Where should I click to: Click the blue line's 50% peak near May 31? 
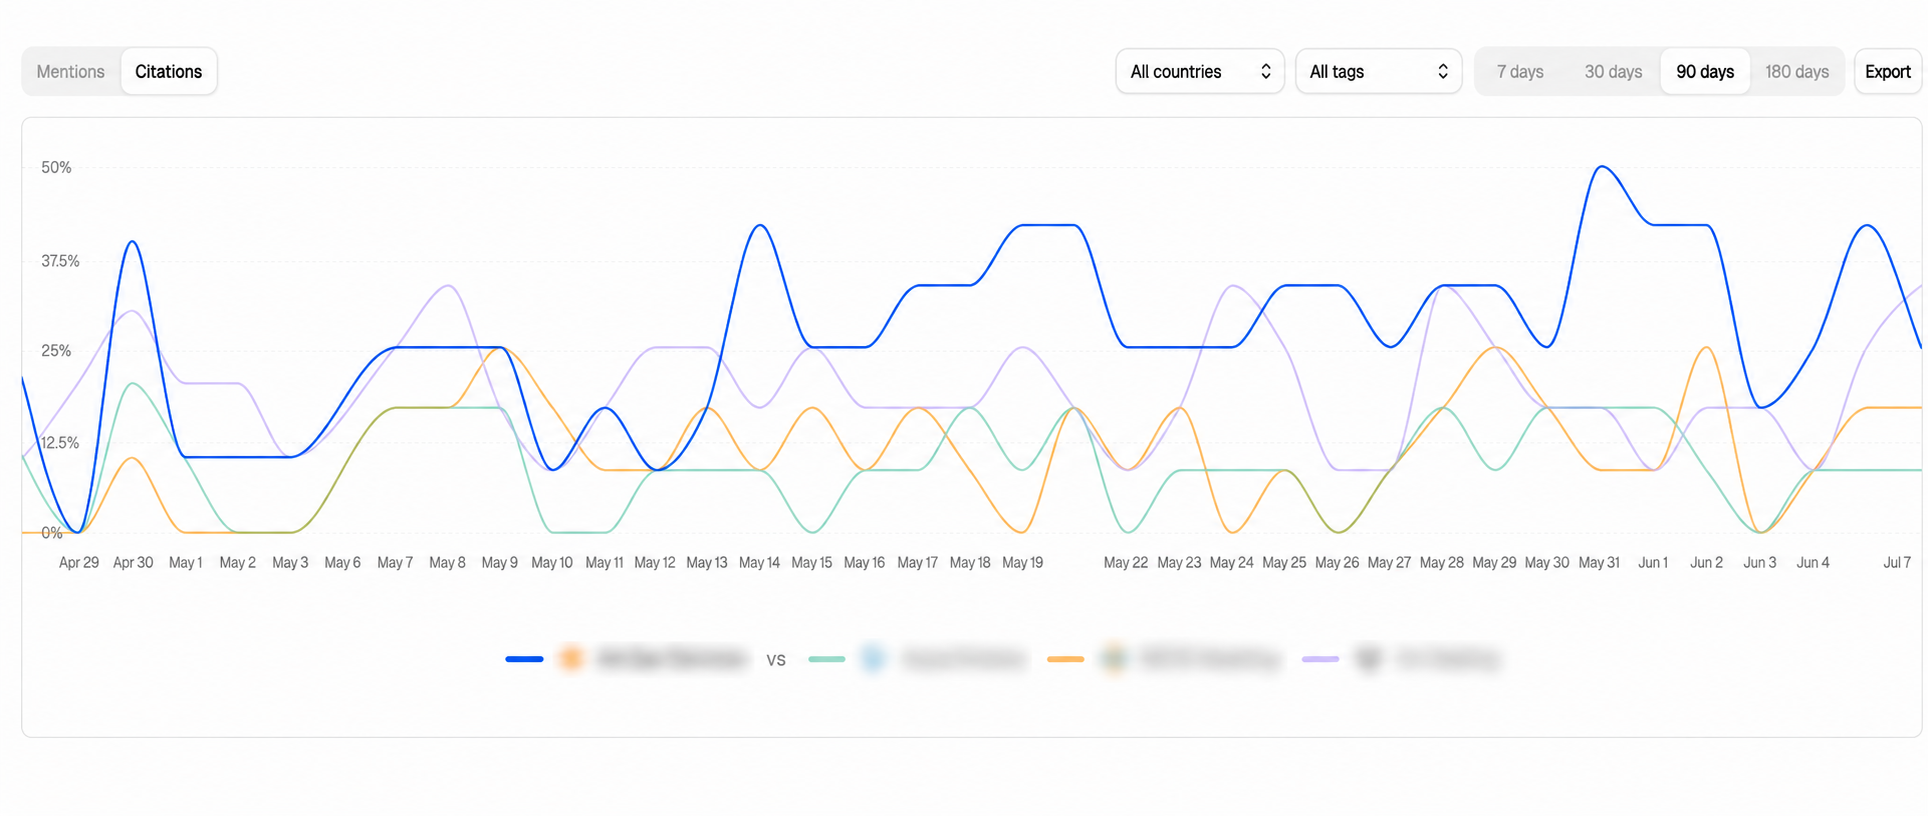(x=1602, y=167)
